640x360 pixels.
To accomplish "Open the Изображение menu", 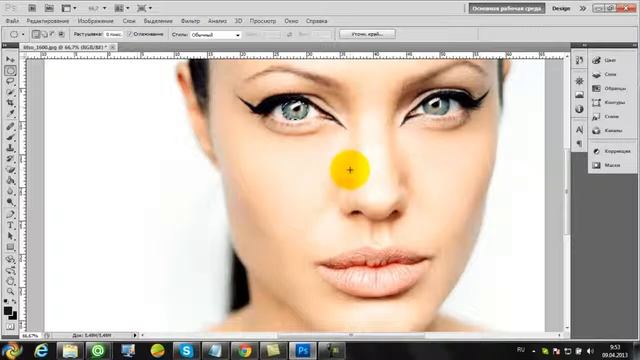I will (96, 21).
